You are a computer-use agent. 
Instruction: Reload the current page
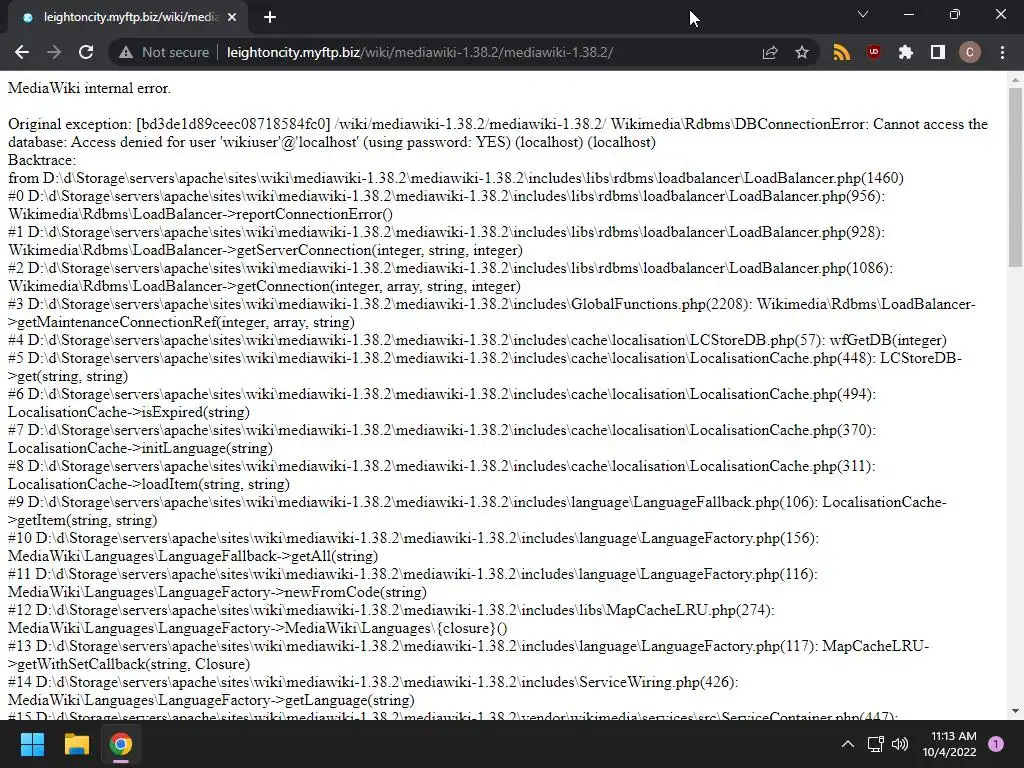pos(86,52)
